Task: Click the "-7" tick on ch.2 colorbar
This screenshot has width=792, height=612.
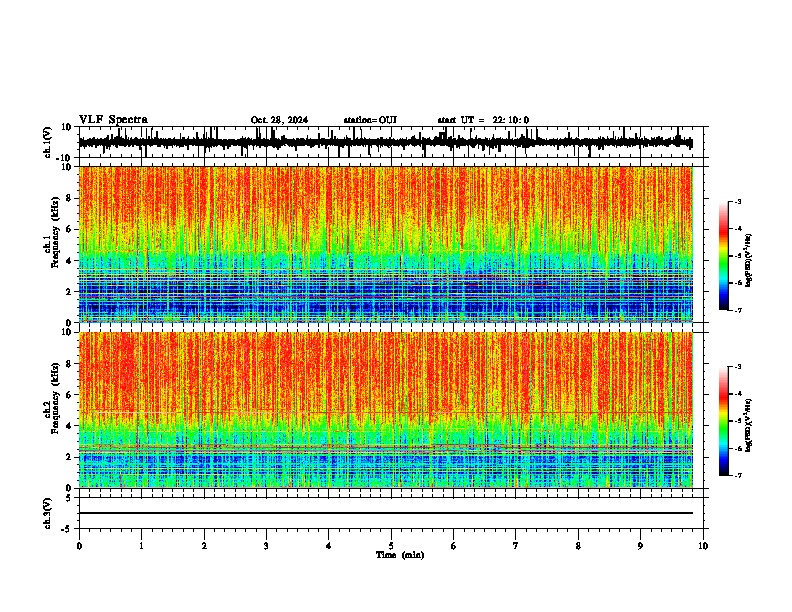Action: click(738, 475)
